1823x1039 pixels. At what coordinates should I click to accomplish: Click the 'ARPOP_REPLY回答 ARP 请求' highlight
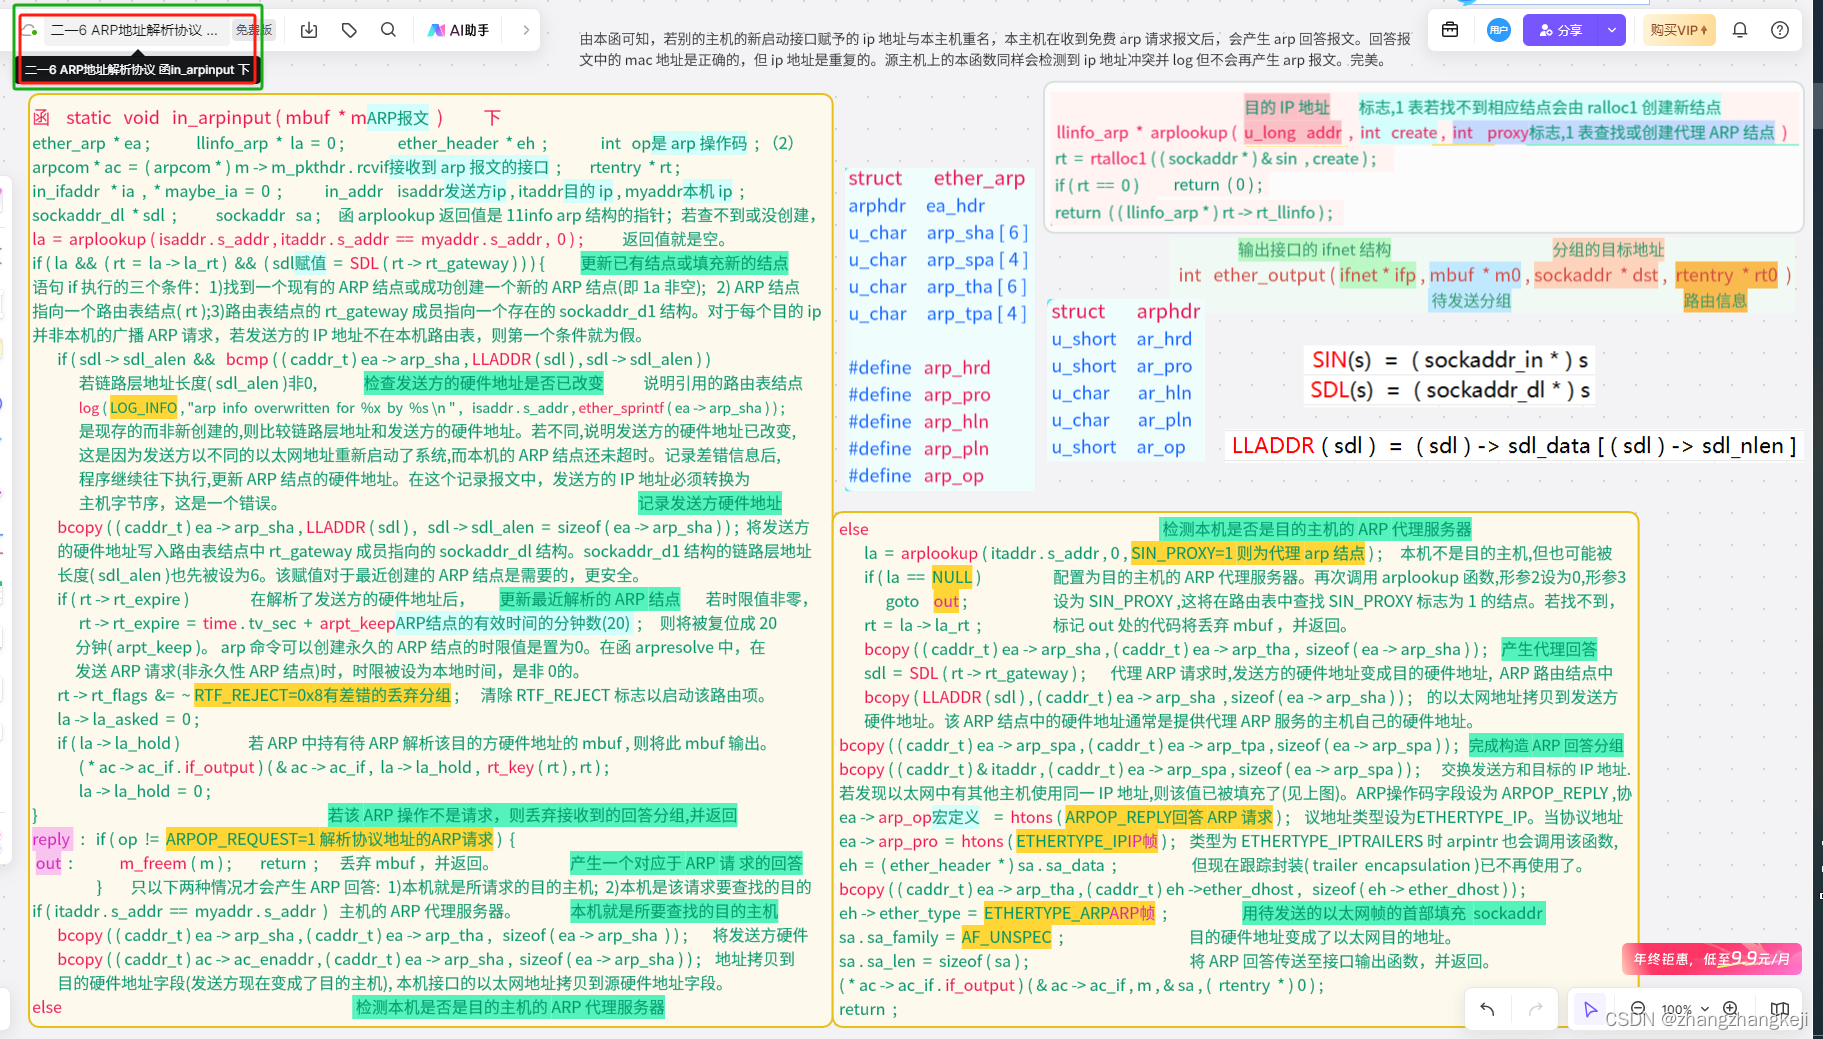(x=1169, y=817)
